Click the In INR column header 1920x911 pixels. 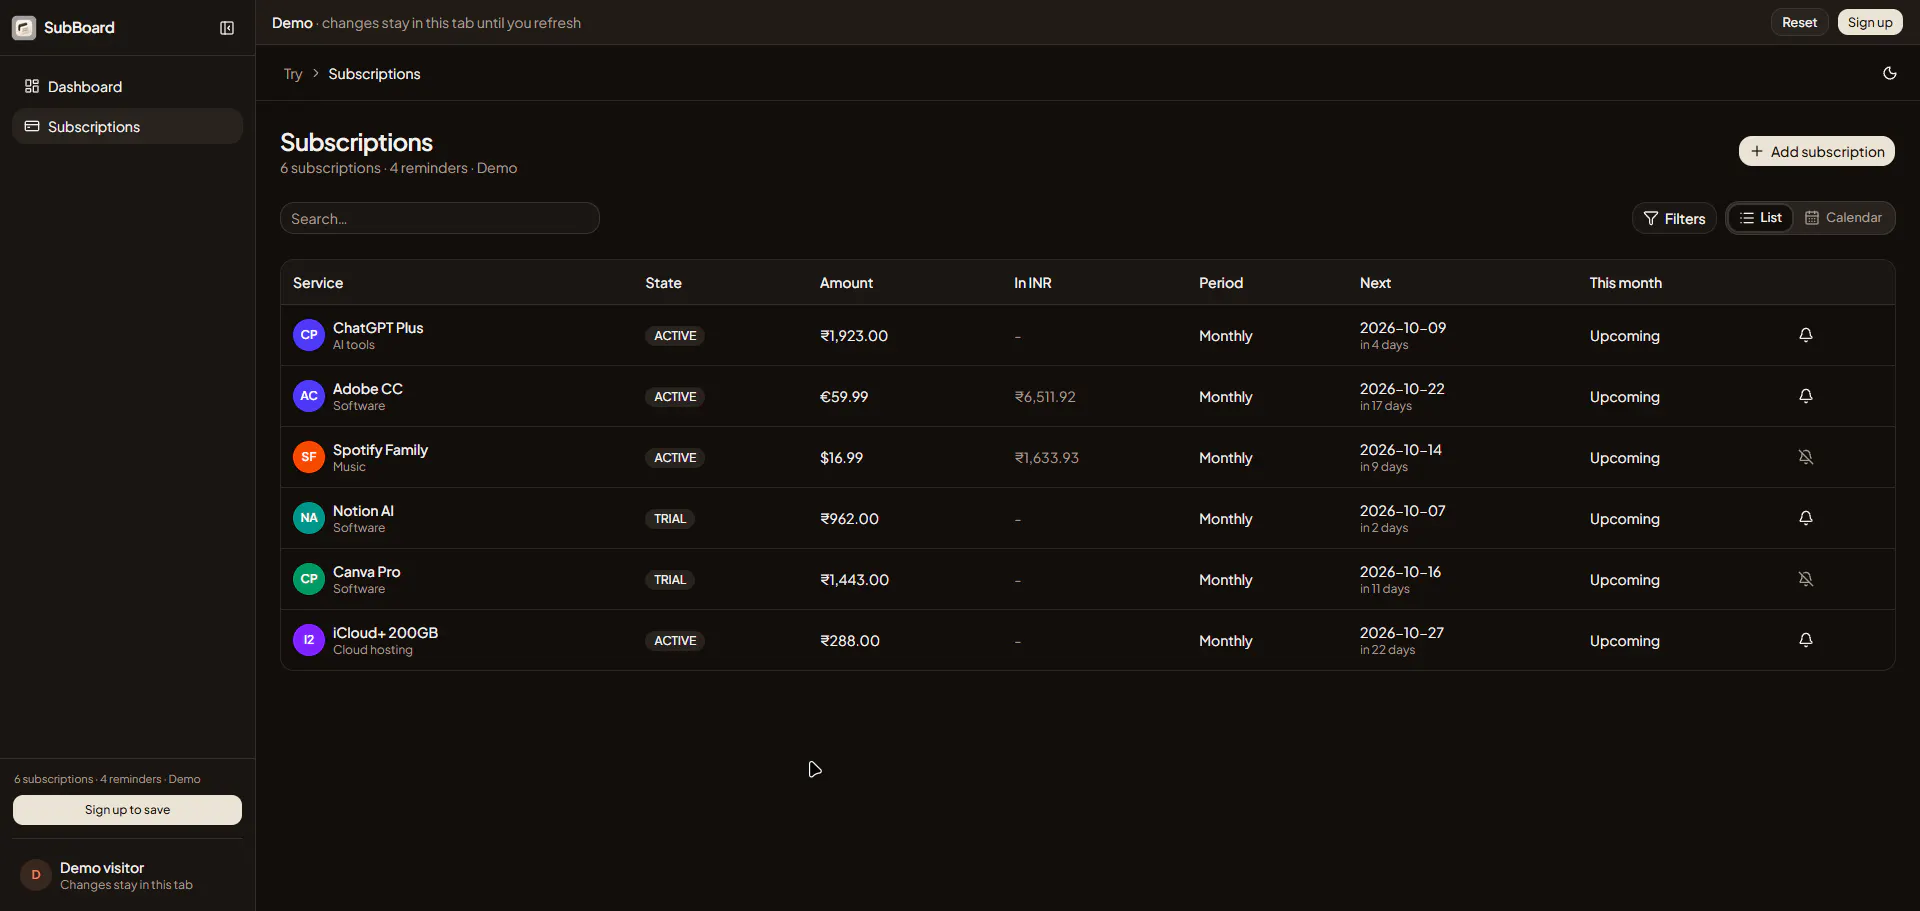(1032, 283)
